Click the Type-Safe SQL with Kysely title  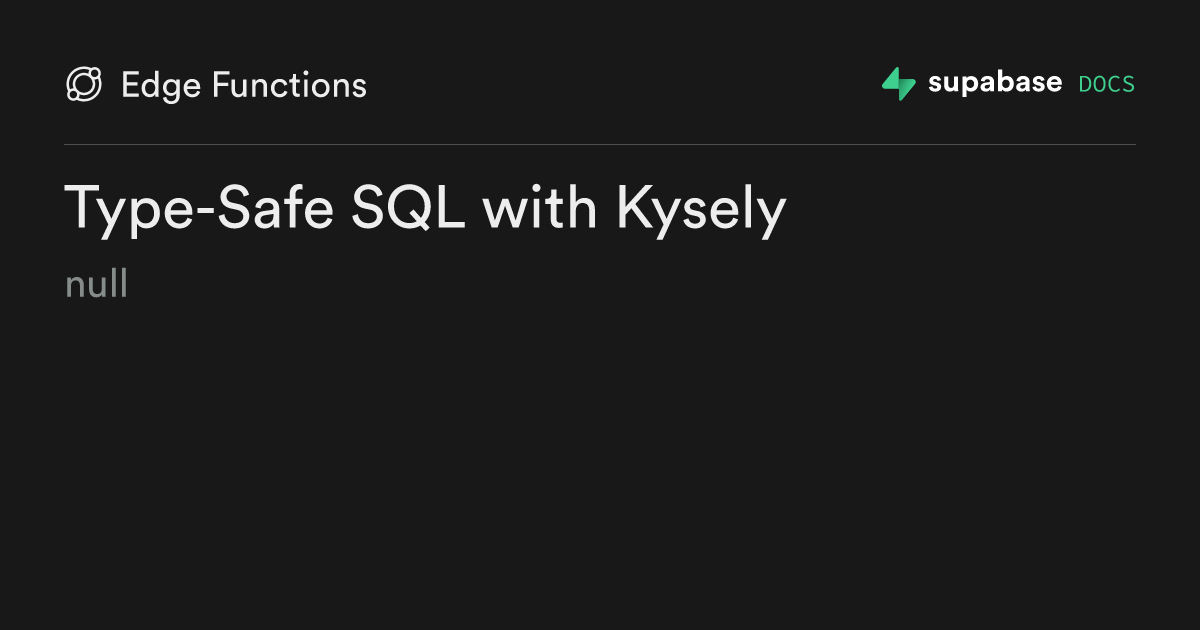pyautogui.click(x=426, y=211)
